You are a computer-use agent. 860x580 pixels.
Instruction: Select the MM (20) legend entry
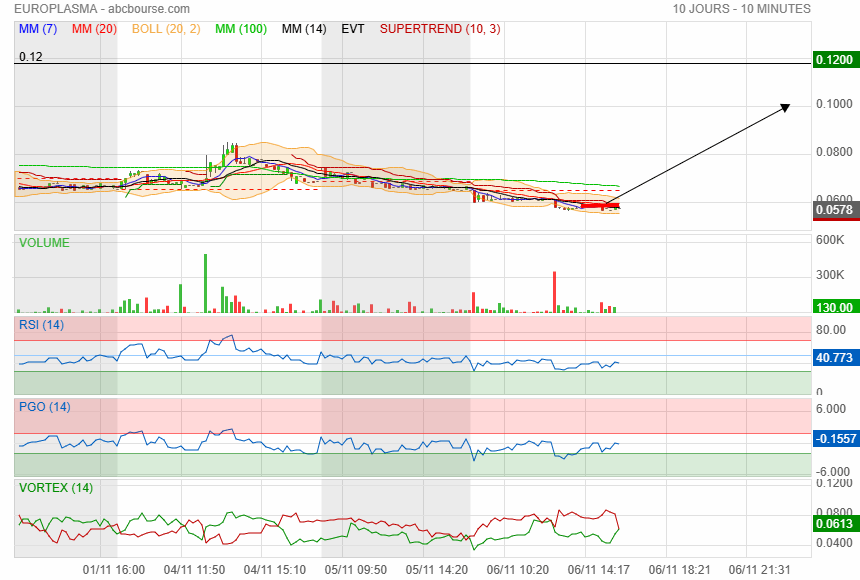click(94, 29)
